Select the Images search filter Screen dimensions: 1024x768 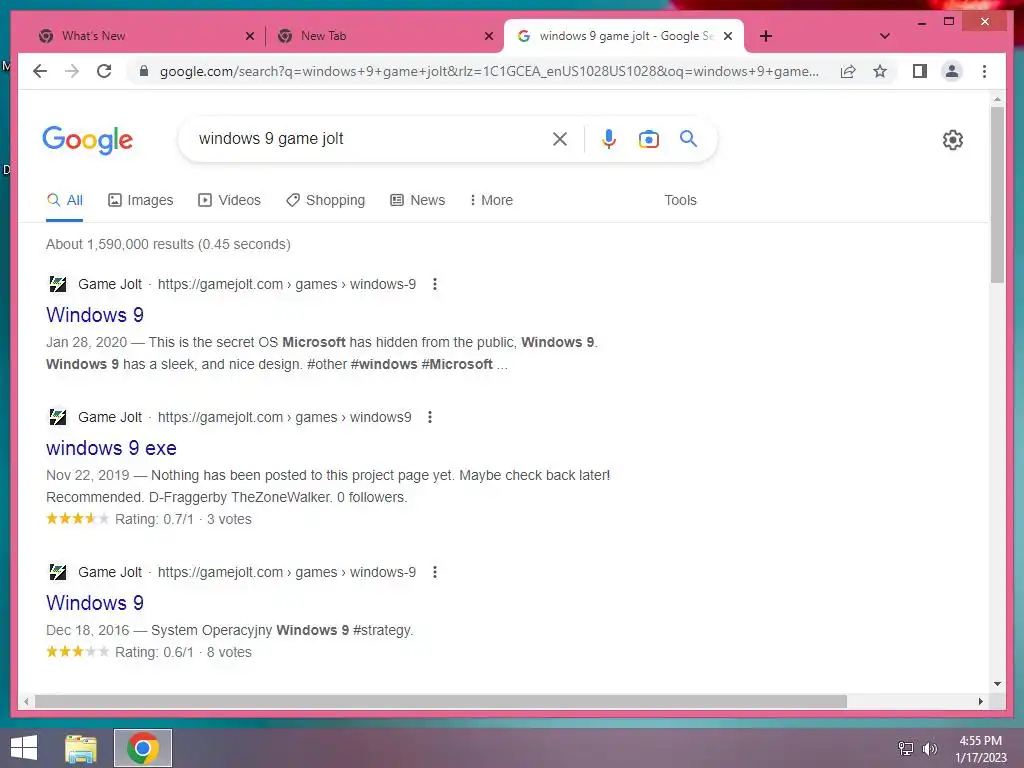pyautogui.click(x=140, y=200)
